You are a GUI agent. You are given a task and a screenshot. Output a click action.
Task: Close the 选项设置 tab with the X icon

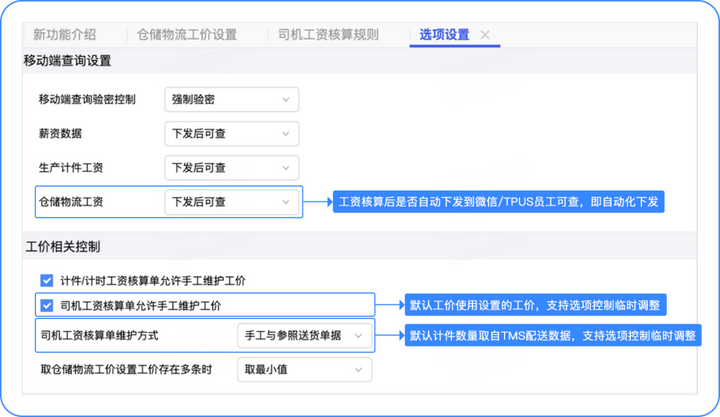click(485, 35)
